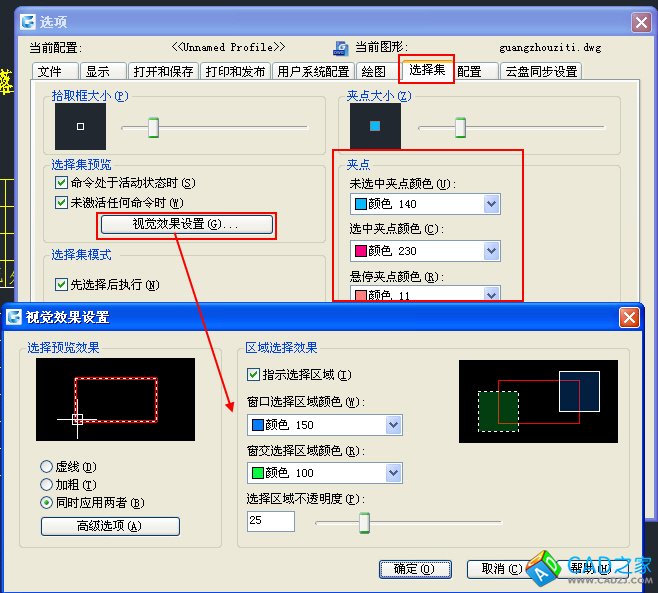Open 选中夹点颜色 color dropdown
This screenshot has width=658, height=593.
click(x=490, y=251)
